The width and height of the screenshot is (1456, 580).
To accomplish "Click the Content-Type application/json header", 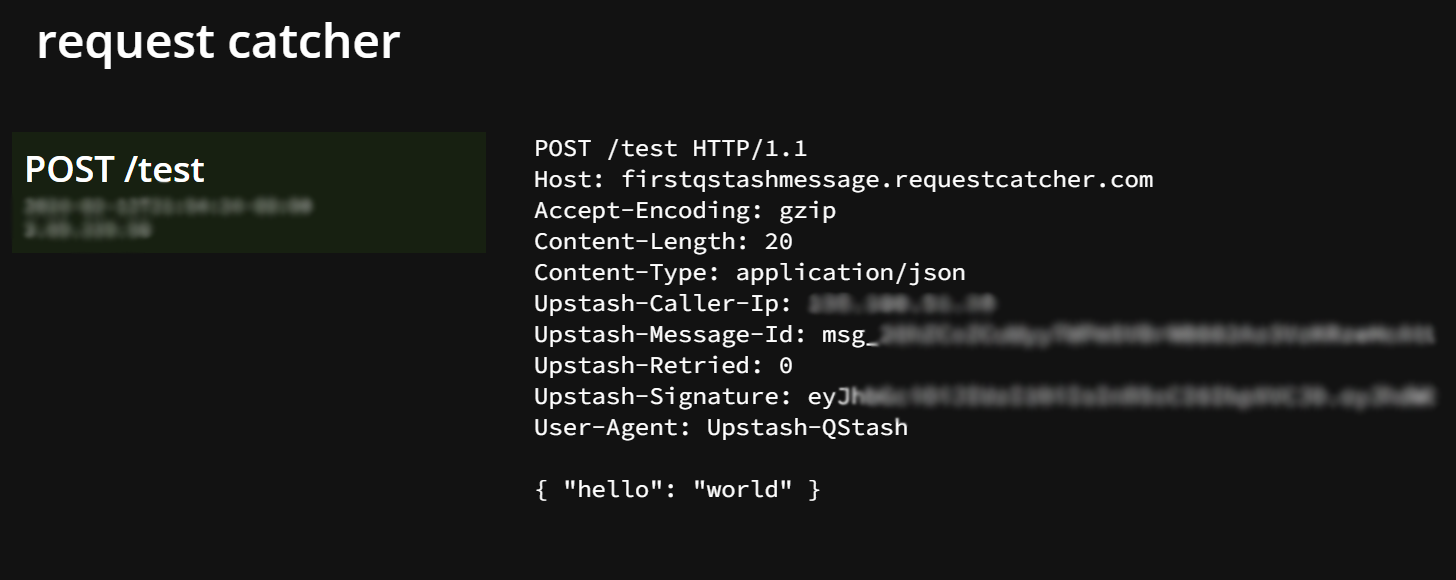I will 750,272.
